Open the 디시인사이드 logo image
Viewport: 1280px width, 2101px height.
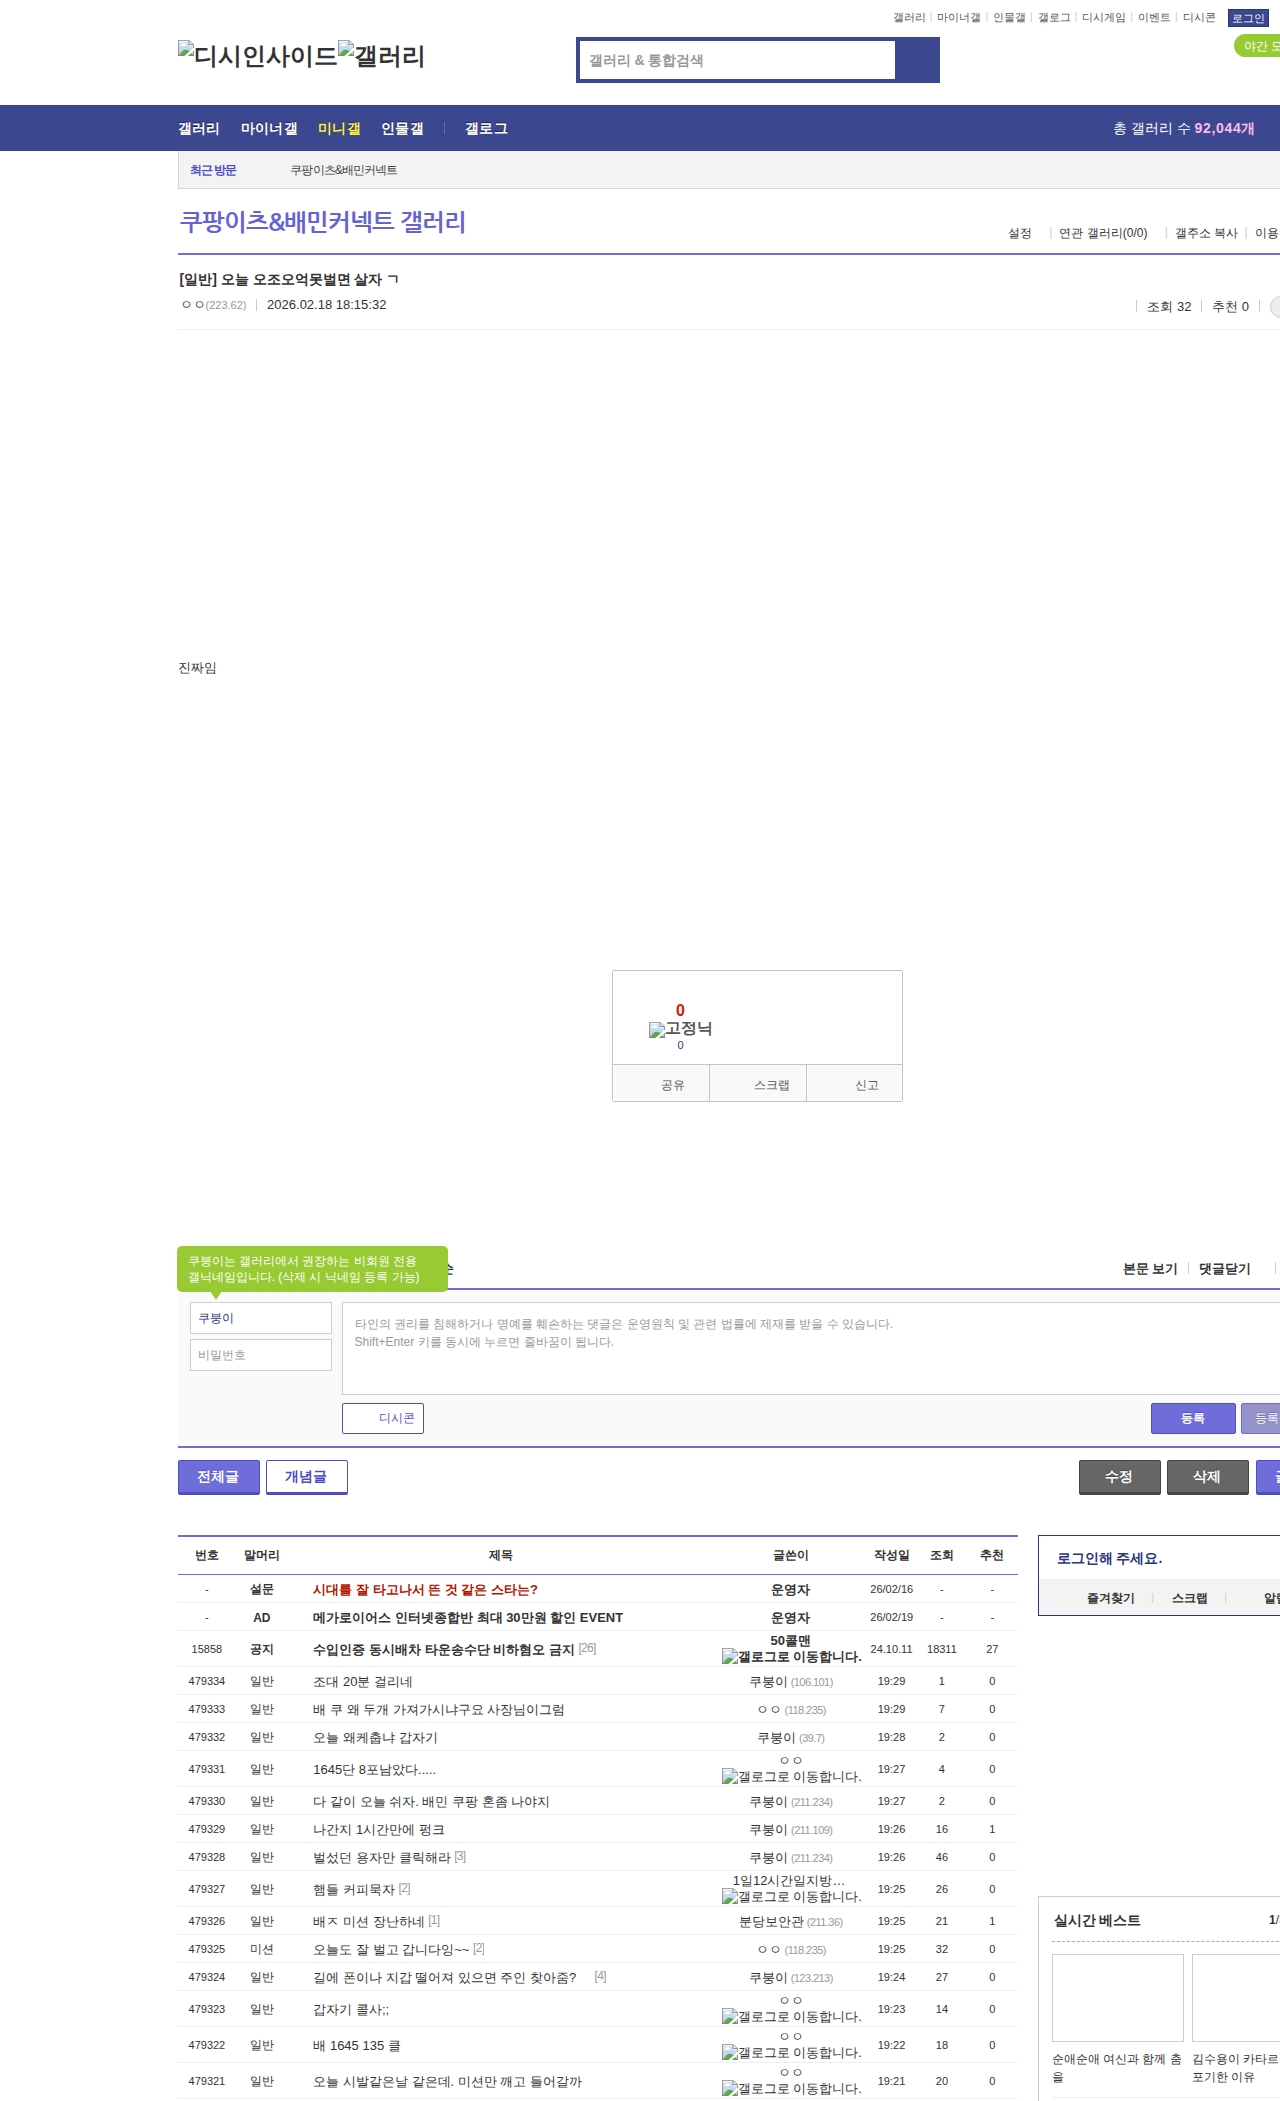coord(258,55)
